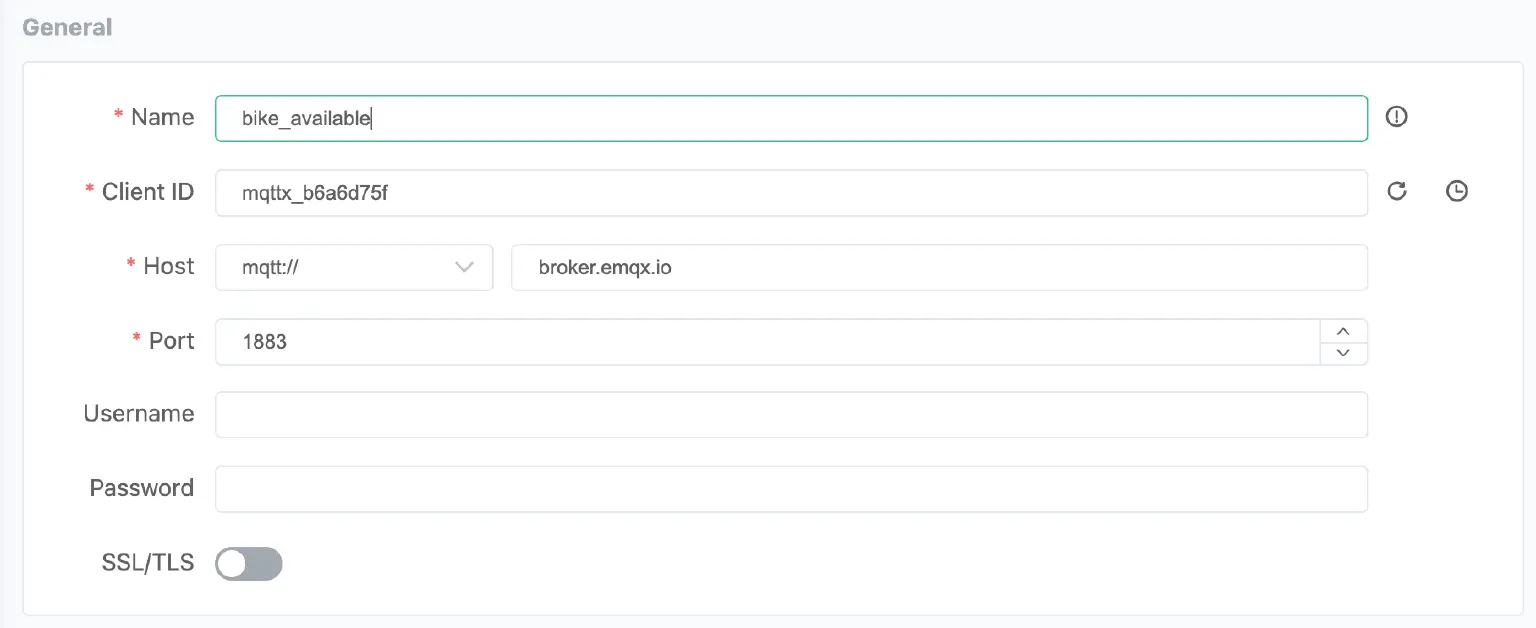Click the "Port" label text
This screenshot has height=628, width=1536.
click(171, 341)
